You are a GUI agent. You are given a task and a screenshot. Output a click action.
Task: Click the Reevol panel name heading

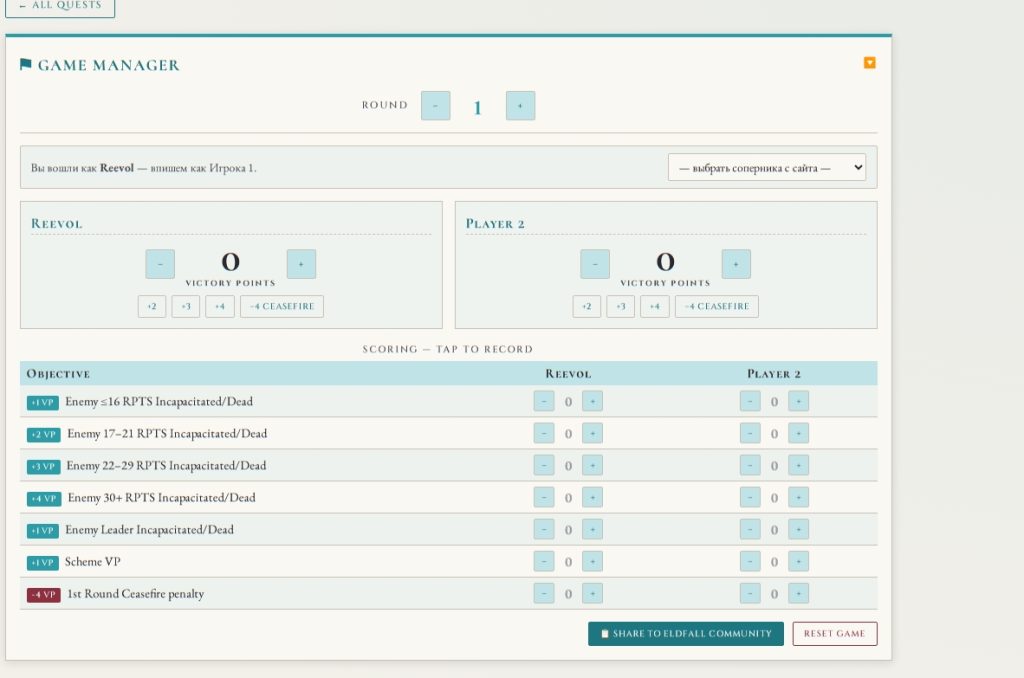click(57, 223)
